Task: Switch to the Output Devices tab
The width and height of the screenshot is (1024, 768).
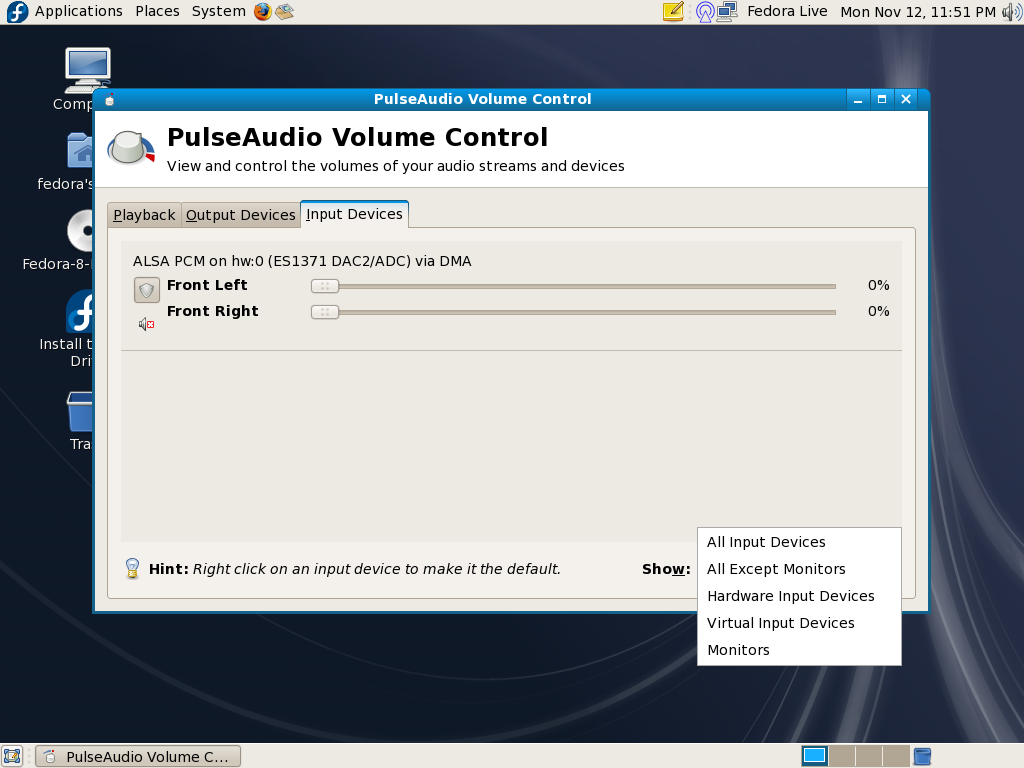Action: click(240, 215)
